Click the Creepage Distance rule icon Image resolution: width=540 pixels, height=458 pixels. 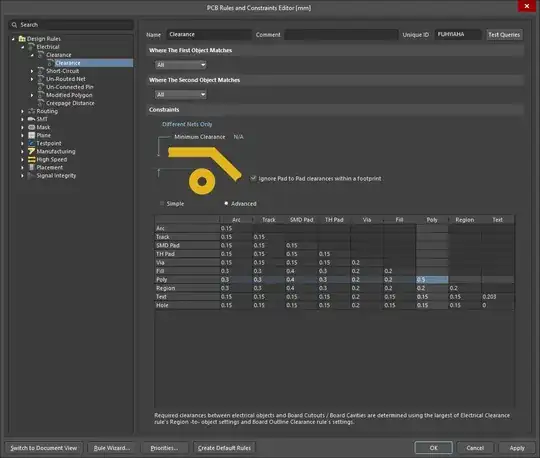(x=41, y=103)
